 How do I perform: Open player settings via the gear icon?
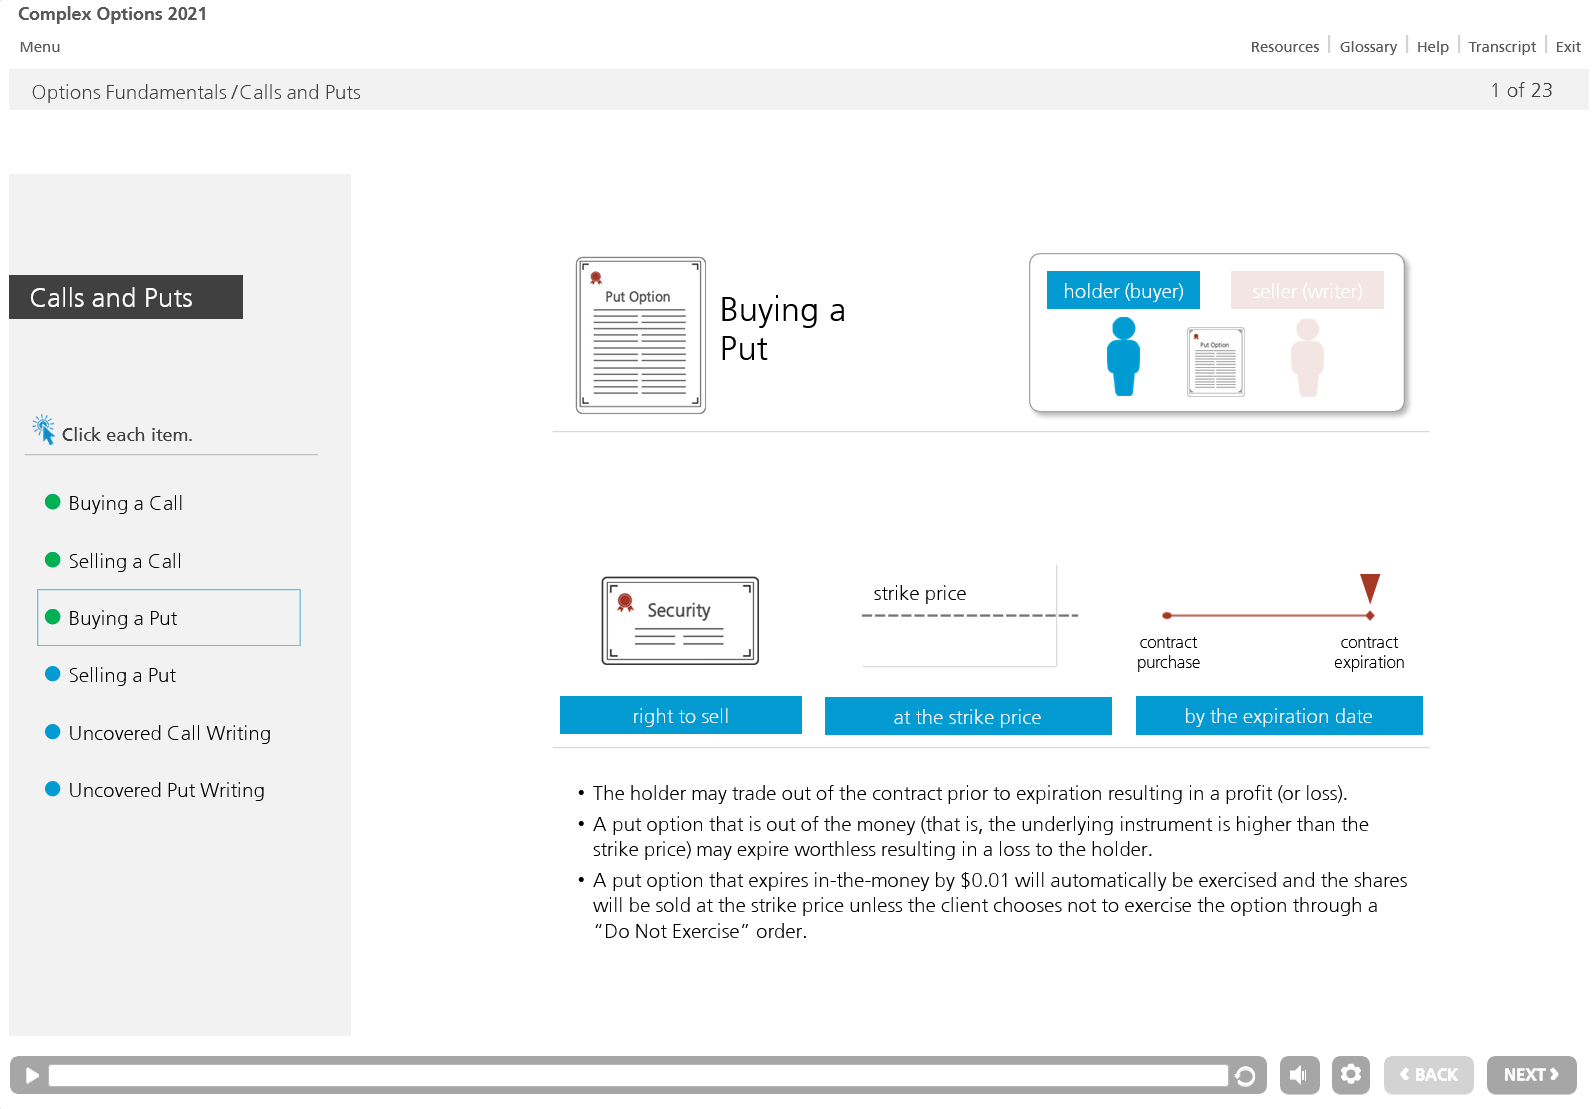click(1350, 1075)
